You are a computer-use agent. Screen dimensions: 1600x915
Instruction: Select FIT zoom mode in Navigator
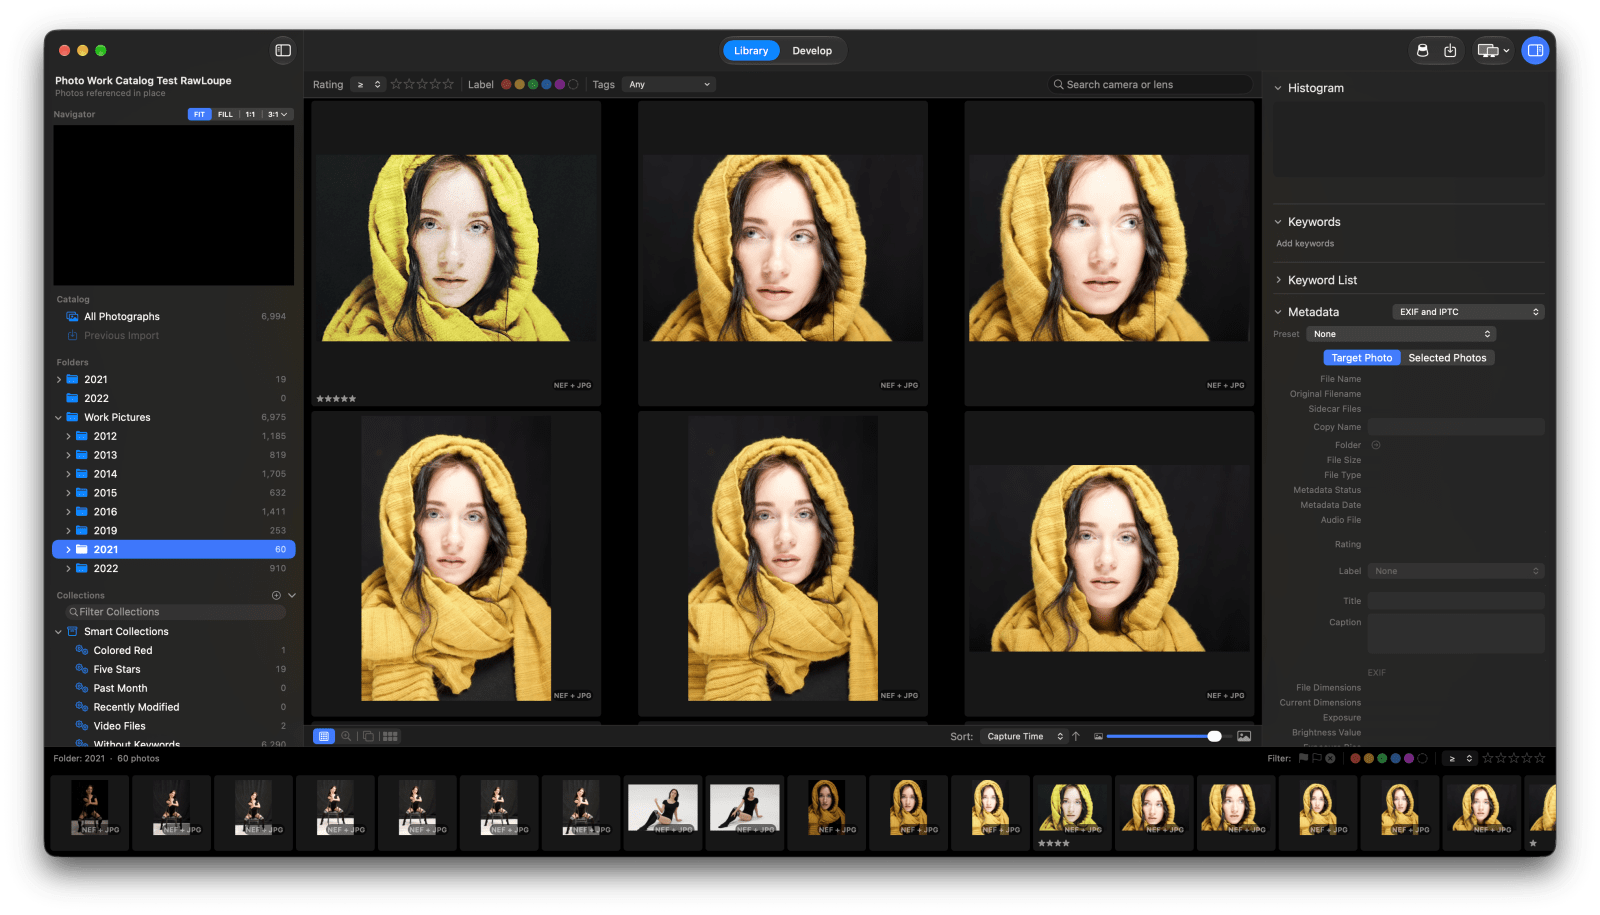coord(199,114)
